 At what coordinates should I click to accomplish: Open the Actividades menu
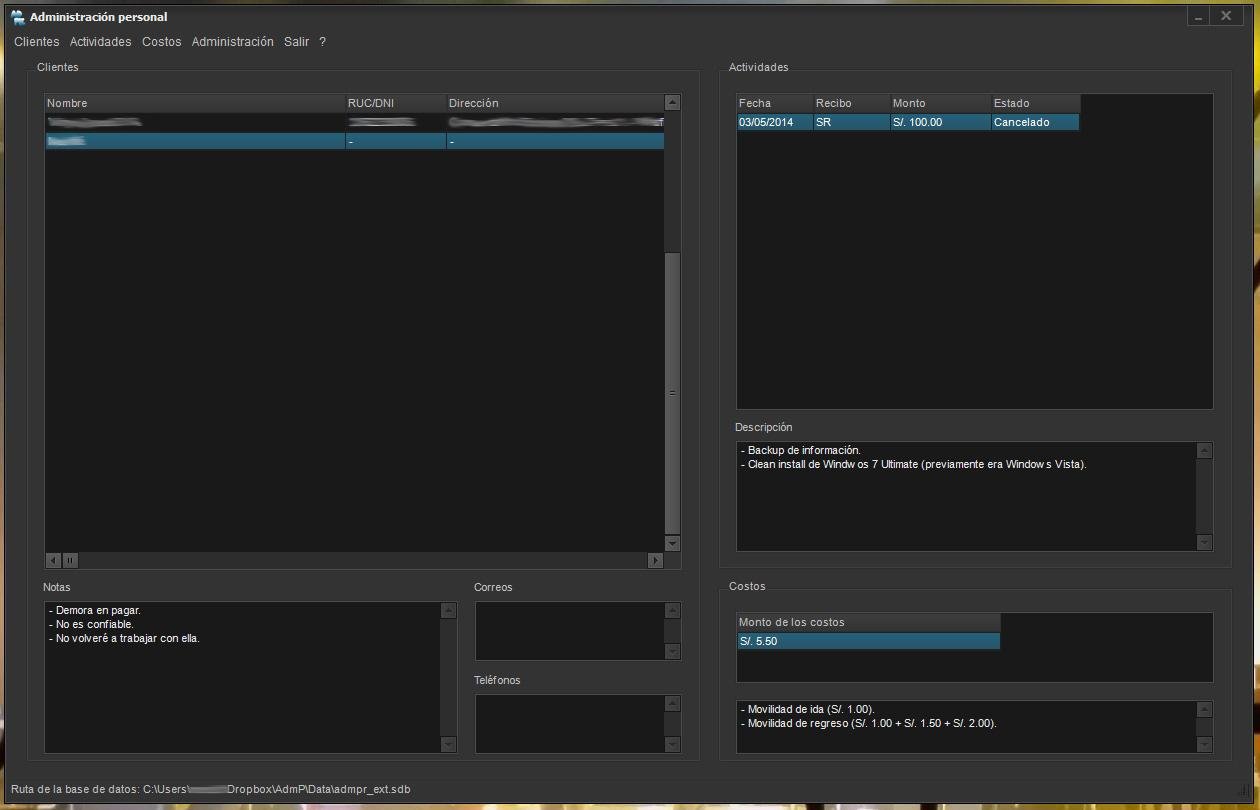click(100, 42)
